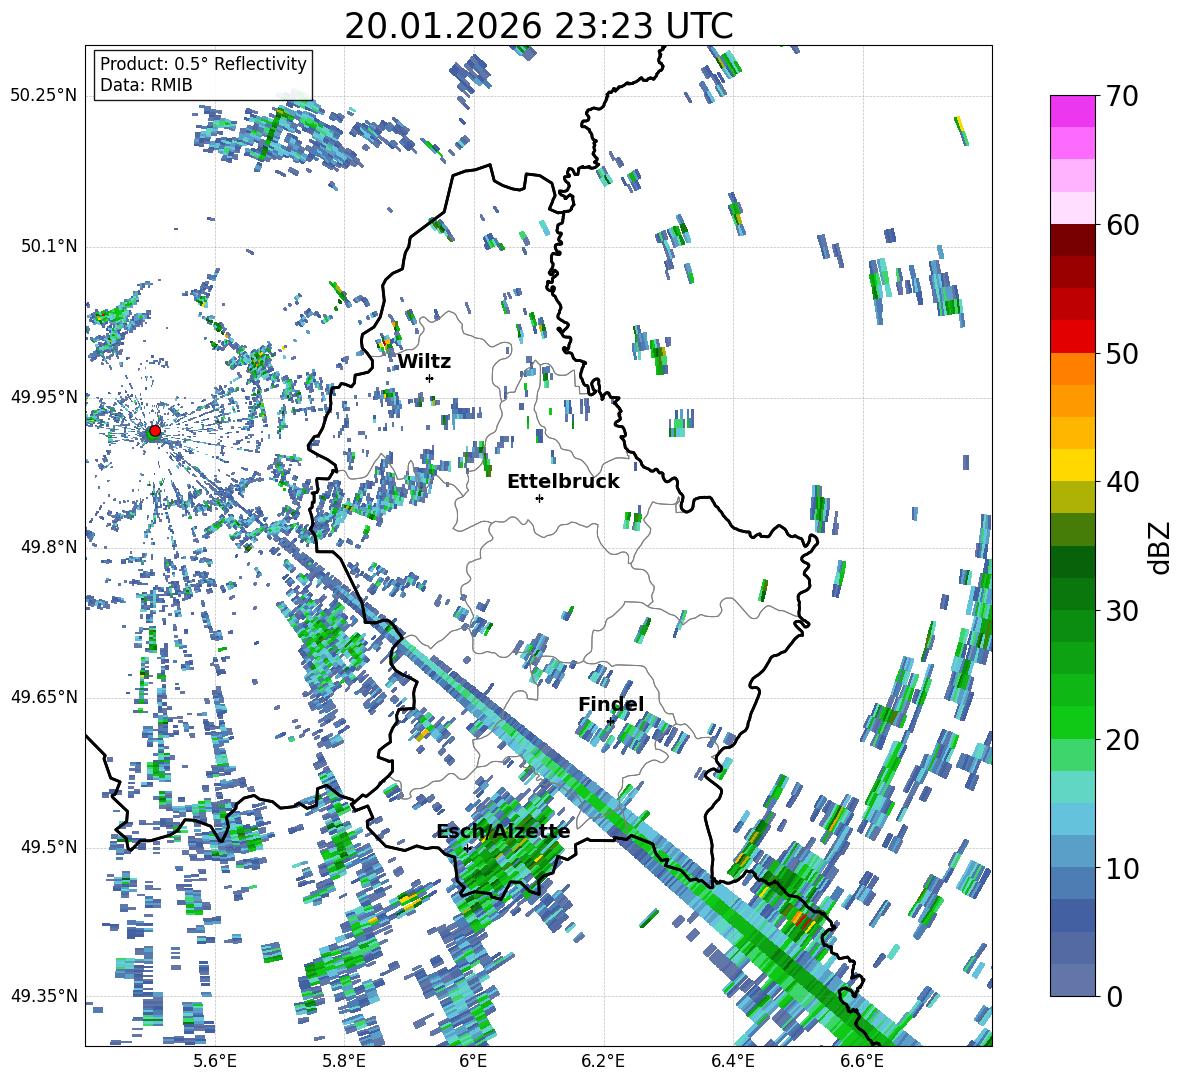Click the 5.8°E longitude label

pos(344,1061)
